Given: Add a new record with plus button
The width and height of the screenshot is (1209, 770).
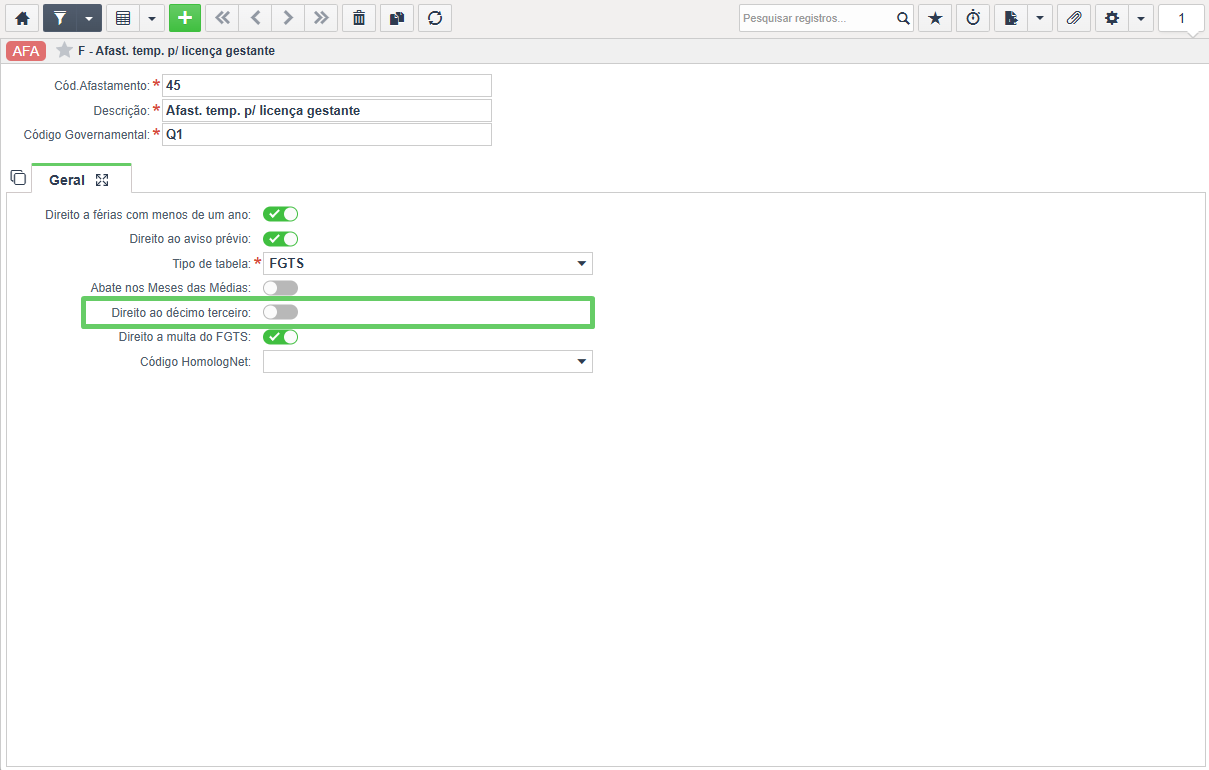Looking at the screenshot, I should pos(185,18).
